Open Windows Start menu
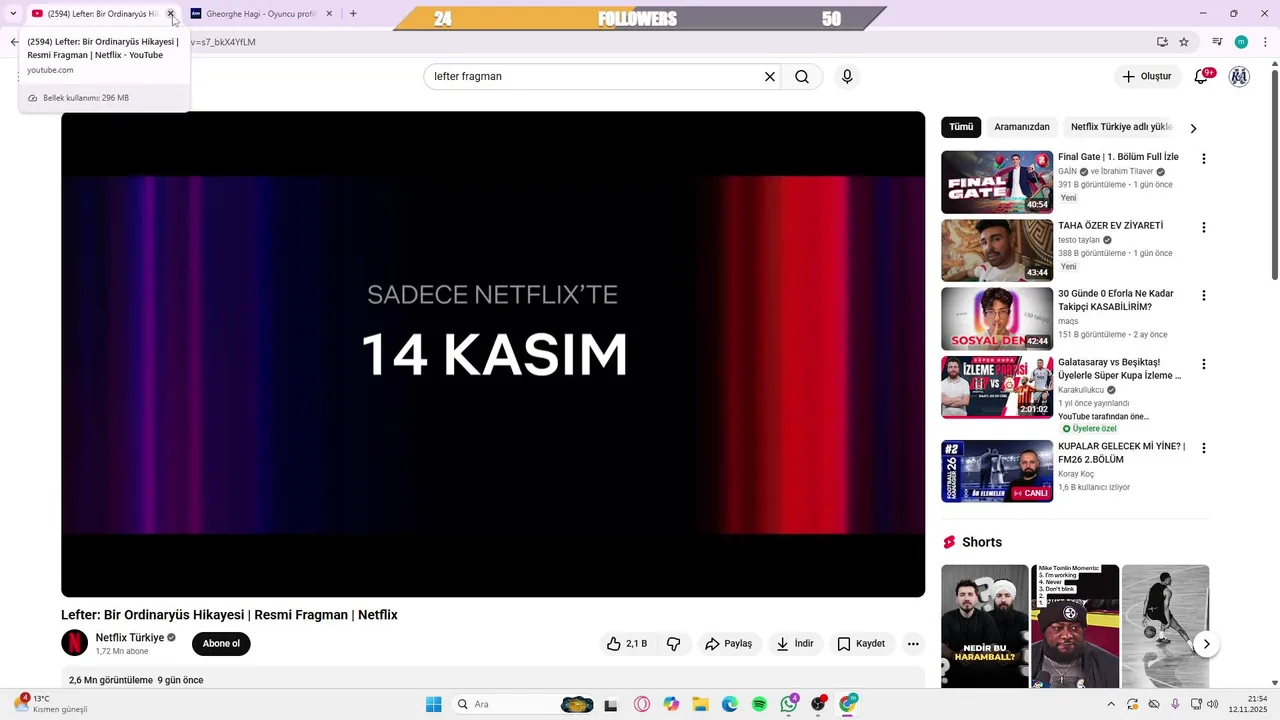The height and width of the screenshot is (720, 1280). pos(433,704)
